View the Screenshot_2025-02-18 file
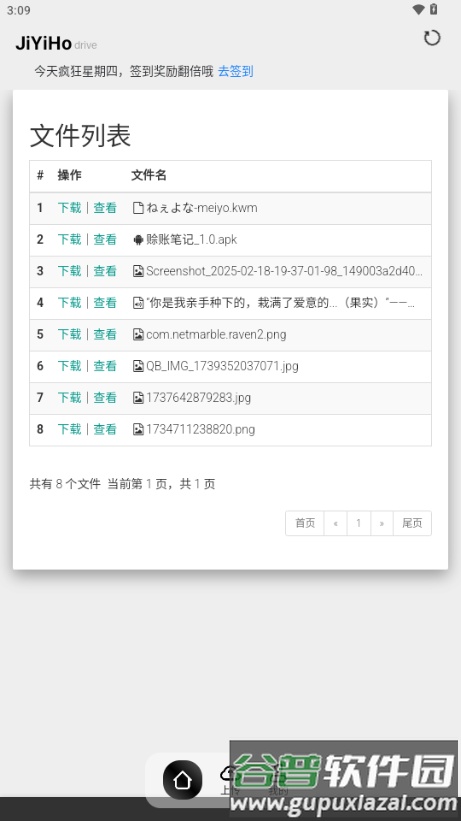461x821 pixels. 105,271
